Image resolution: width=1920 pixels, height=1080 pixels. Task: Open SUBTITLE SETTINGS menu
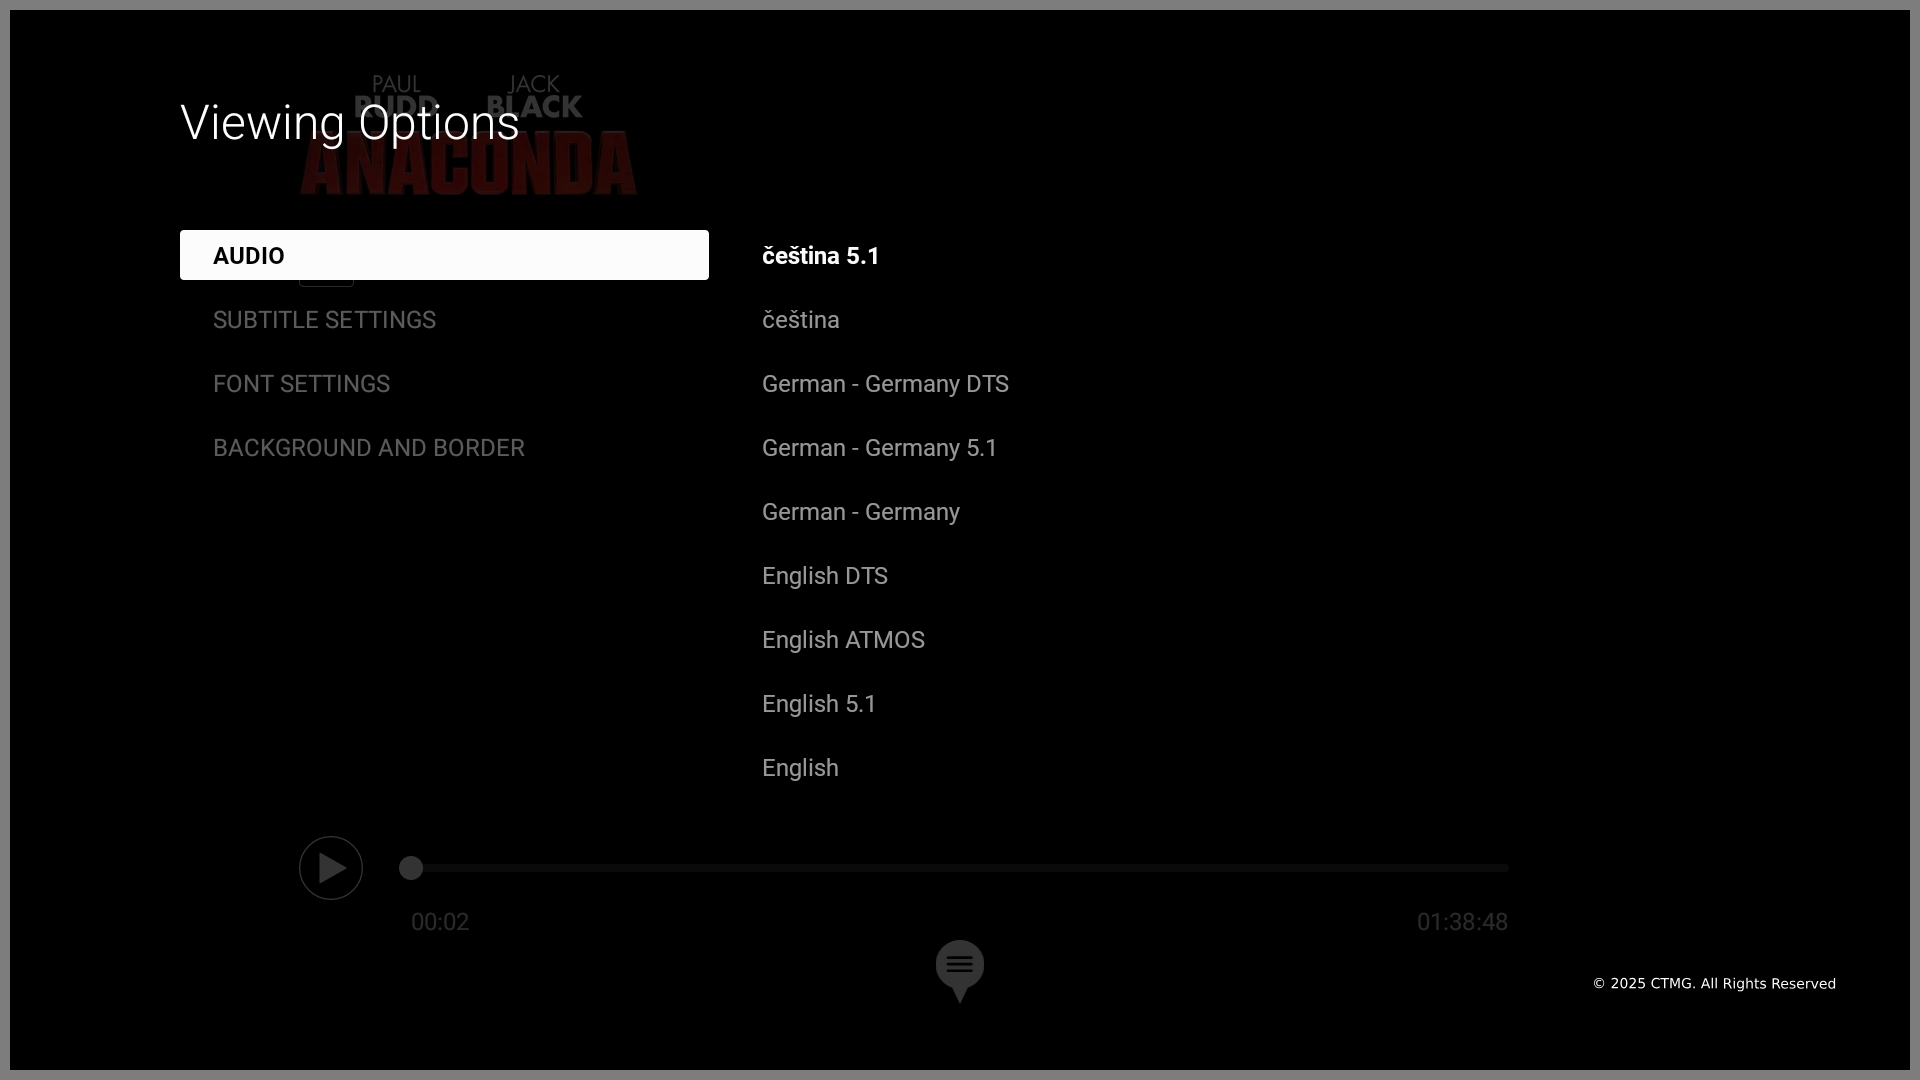(324, 320)
